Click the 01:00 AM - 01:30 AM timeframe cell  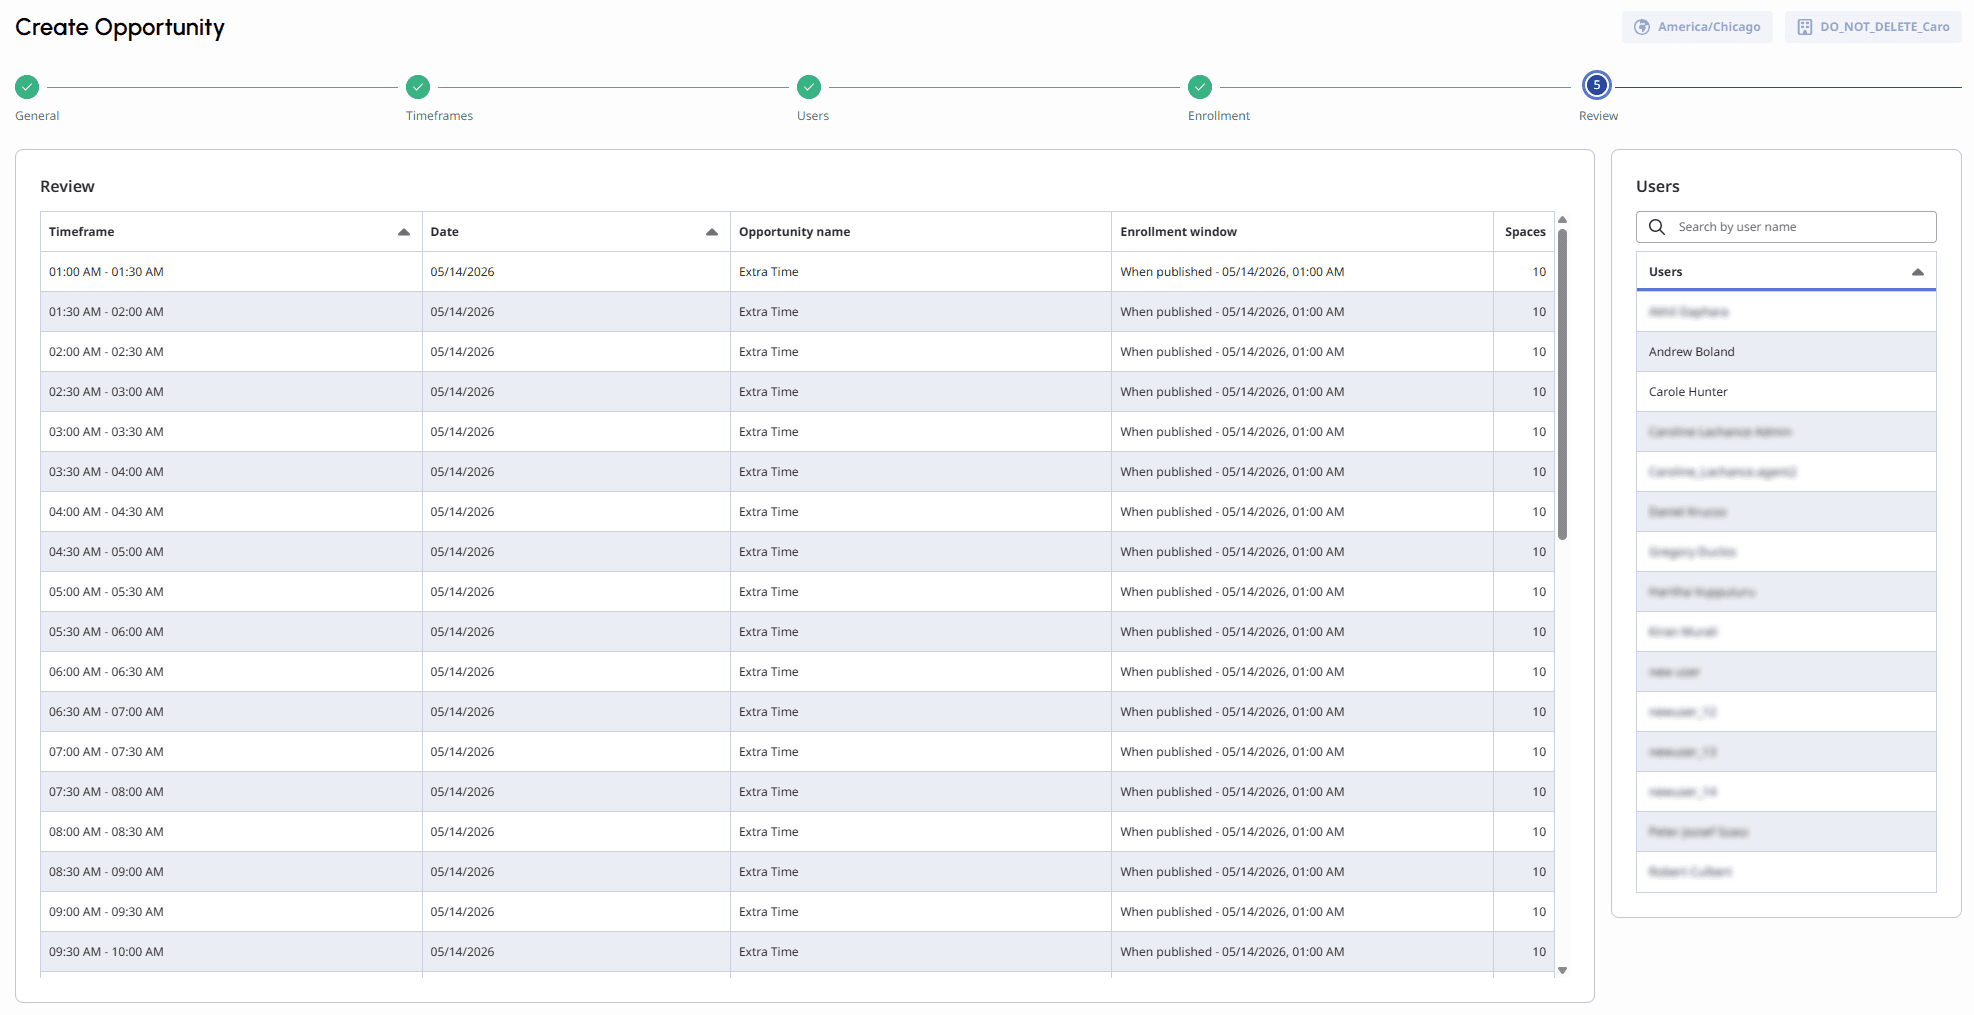tap(231, 272)
